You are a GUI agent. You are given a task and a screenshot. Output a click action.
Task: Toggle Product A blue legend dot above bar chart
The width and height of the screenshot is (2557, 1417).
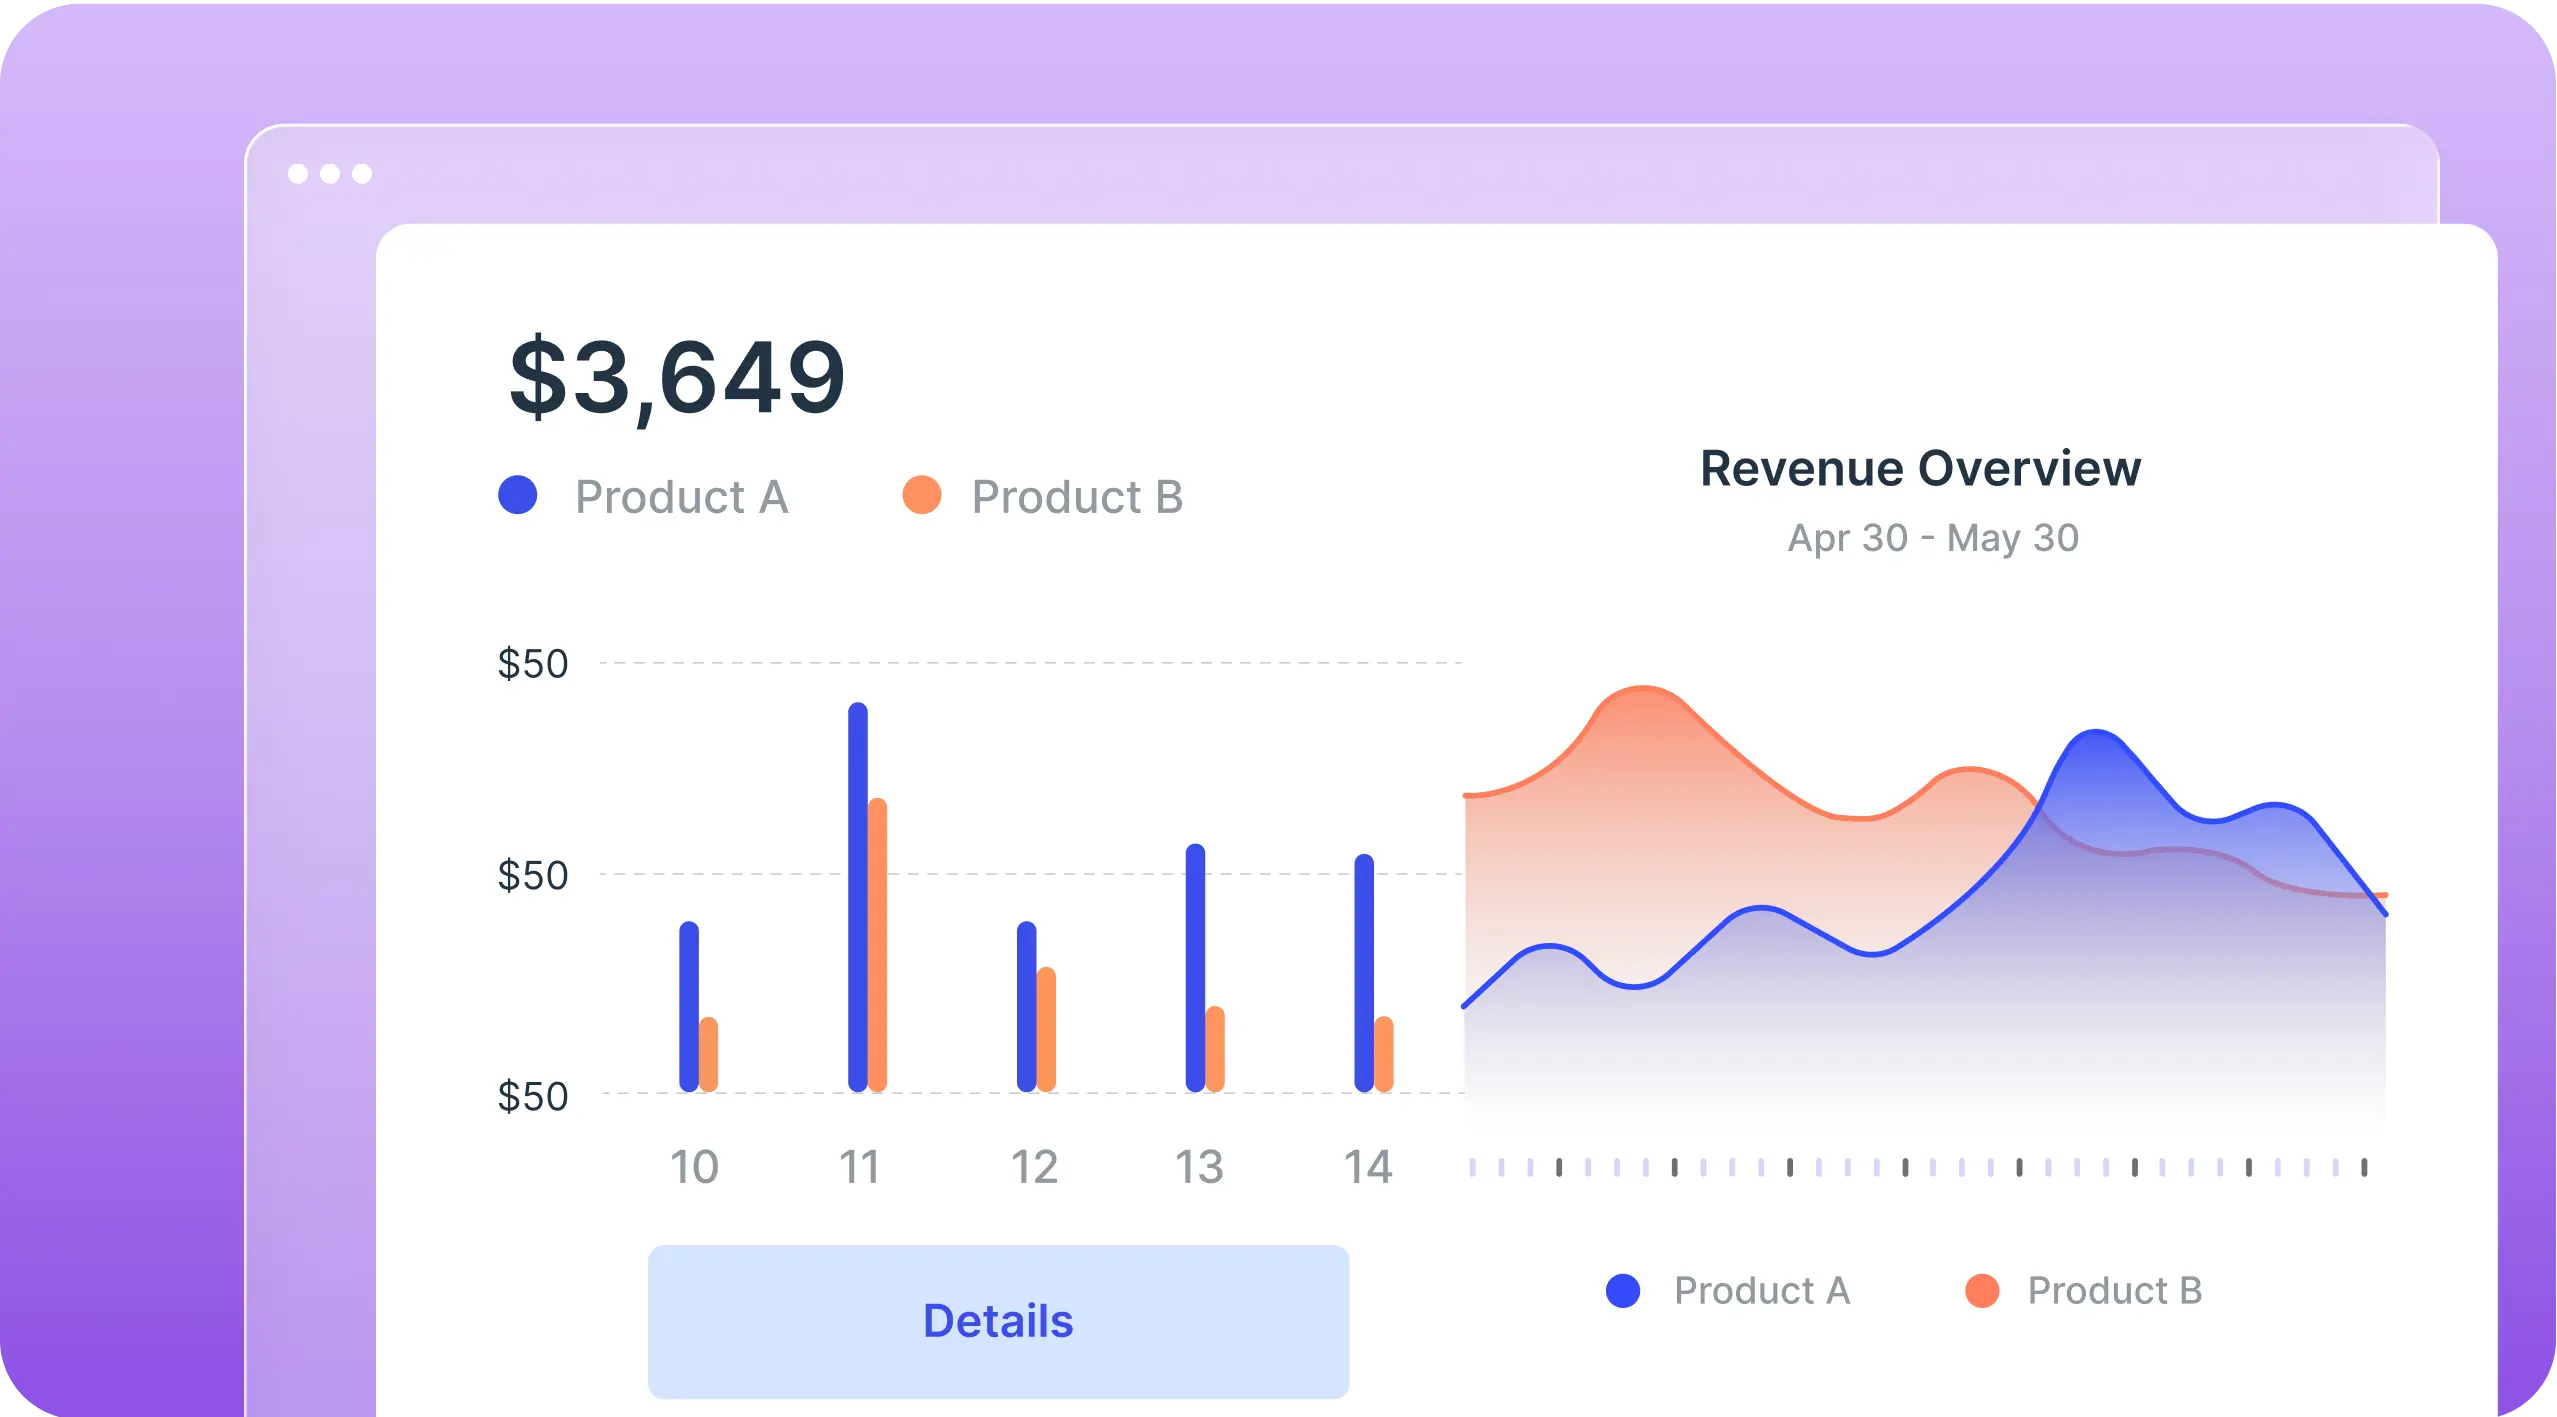coord(518,495)
